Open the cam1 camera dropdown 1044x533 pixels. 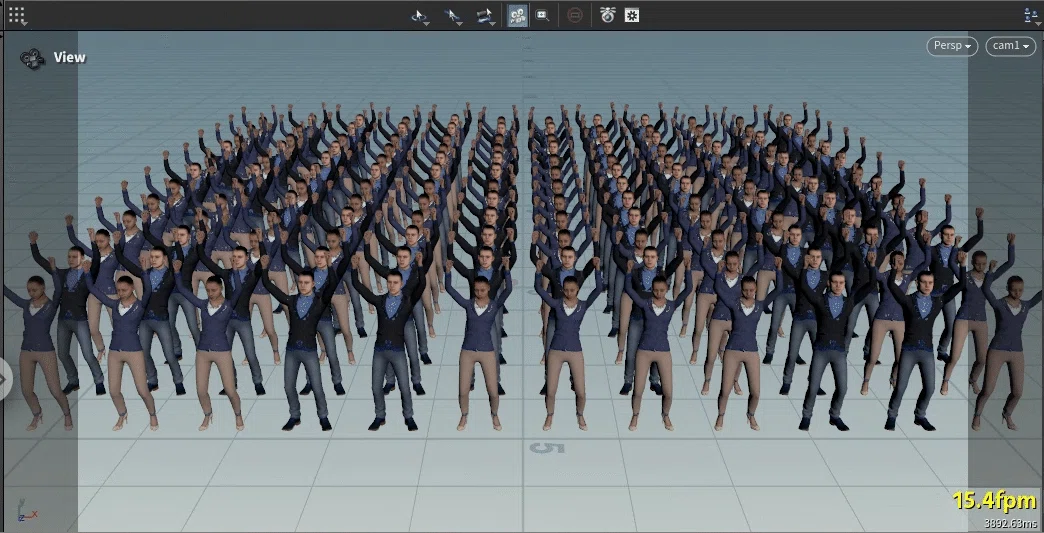(x=1011, y=46)
